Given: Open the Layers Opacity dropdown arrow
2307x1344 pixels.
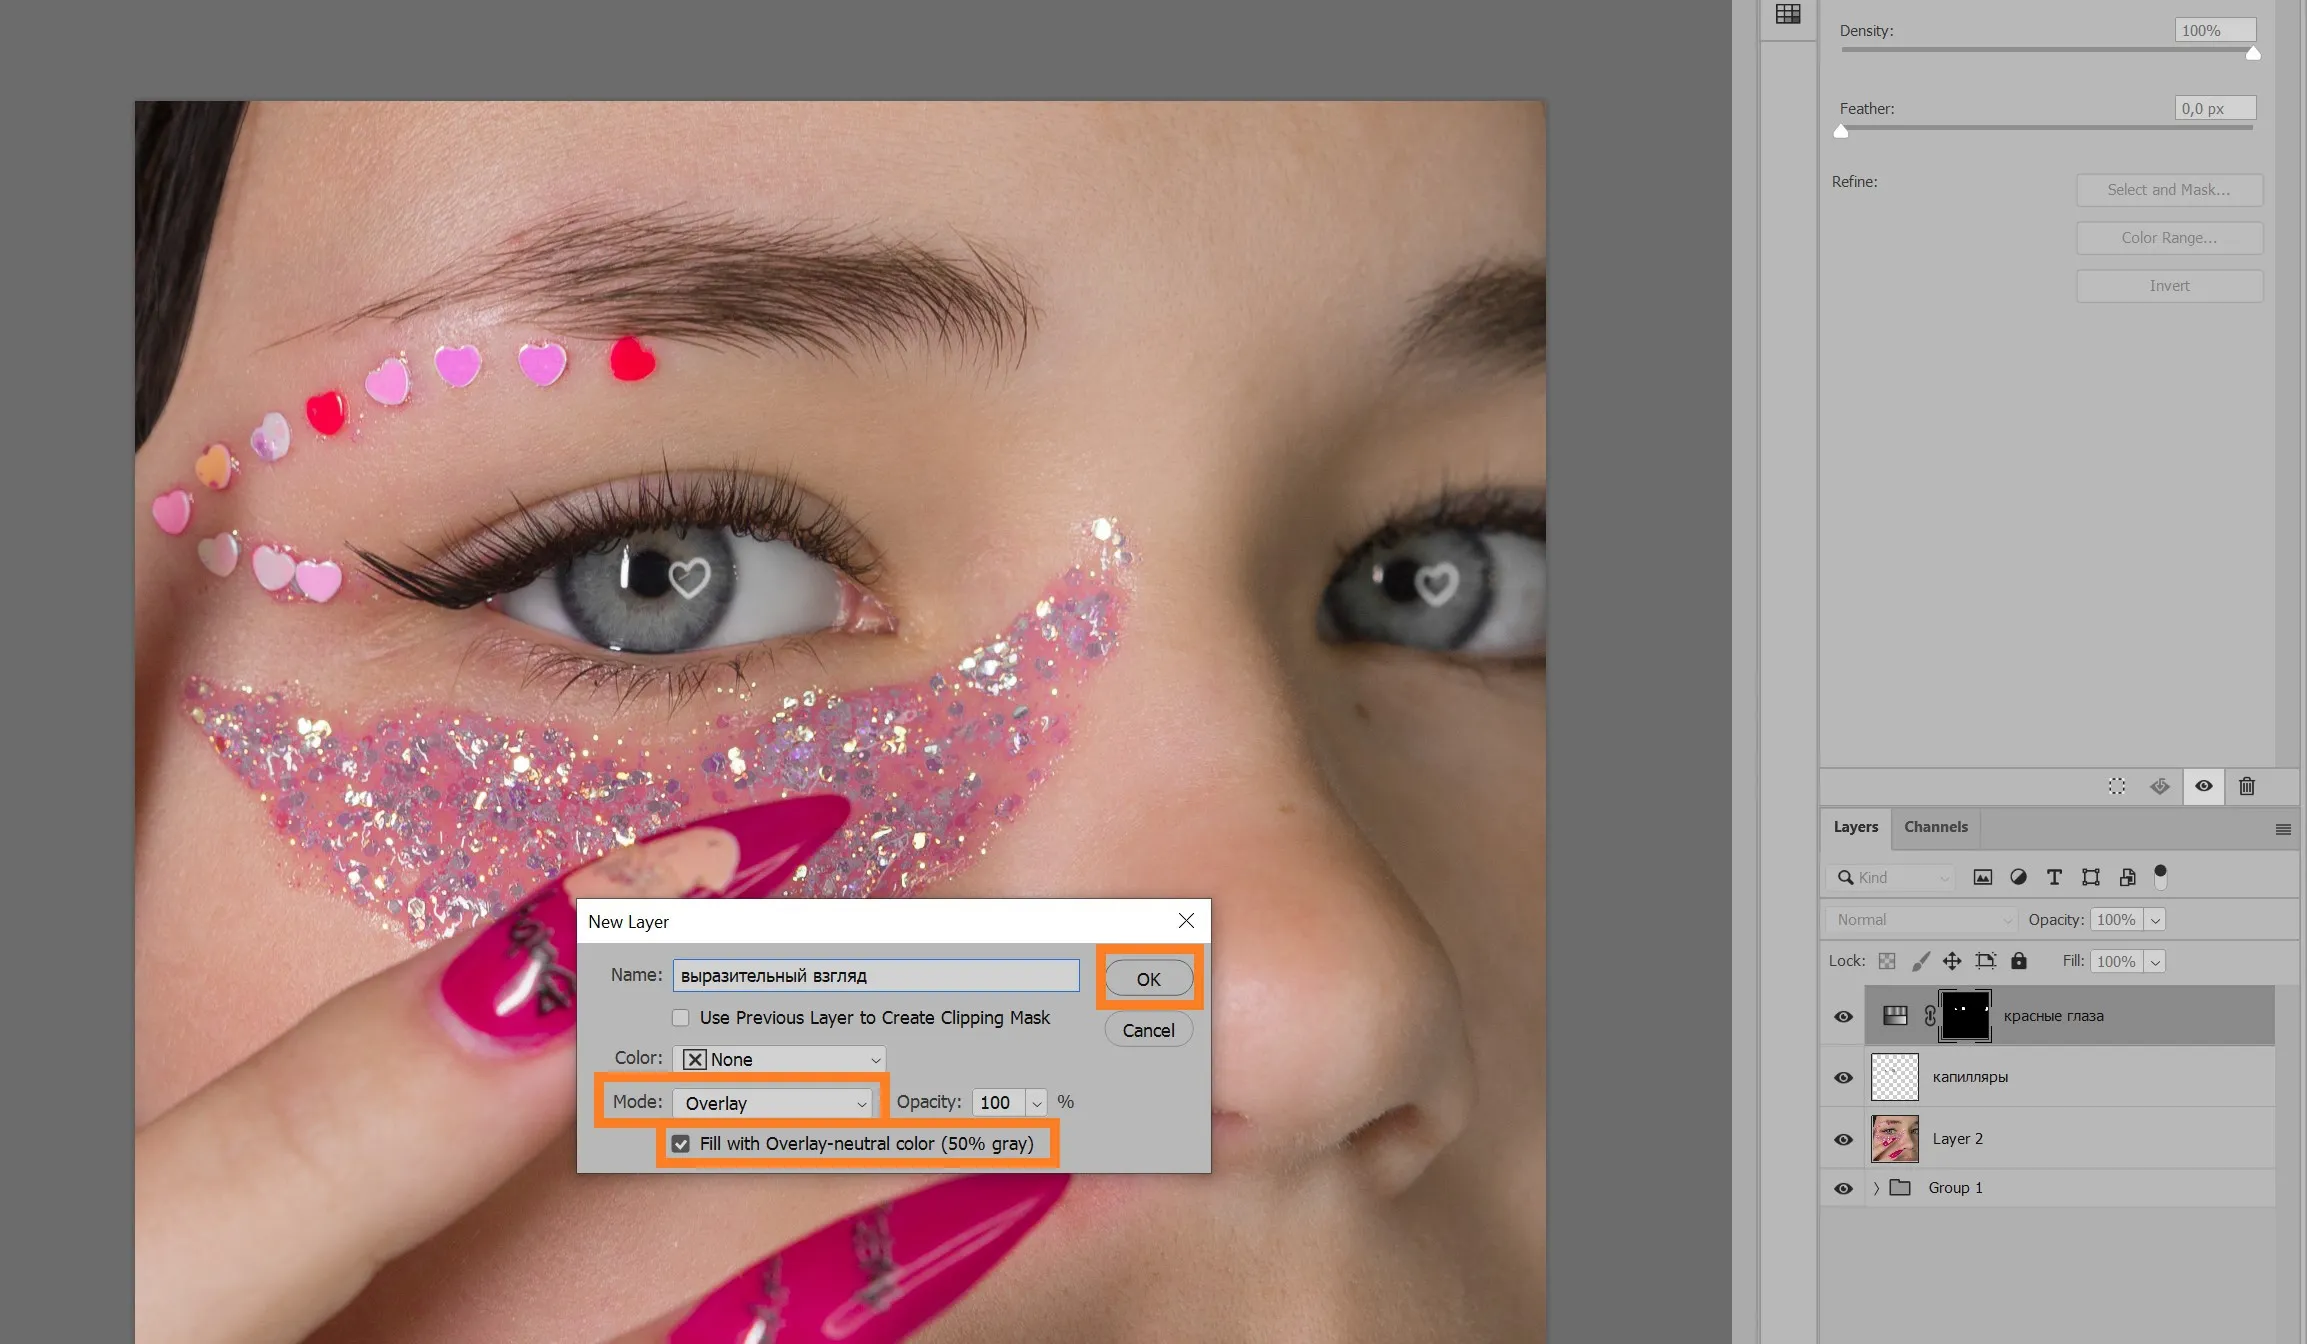Looking at the screenshot, I should [x=2155, y=920].
